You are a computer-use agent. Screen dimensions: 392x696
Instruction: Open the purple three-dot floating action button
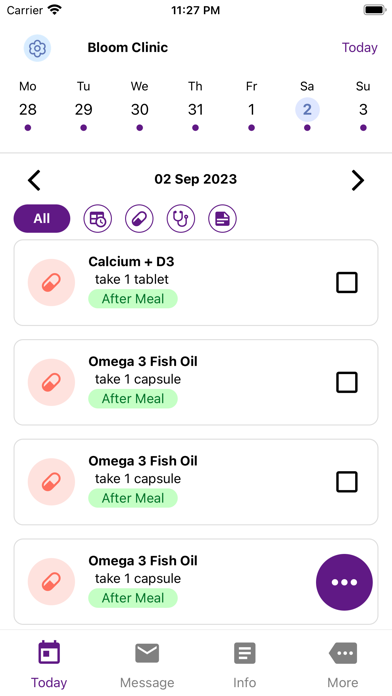point(344,582)
